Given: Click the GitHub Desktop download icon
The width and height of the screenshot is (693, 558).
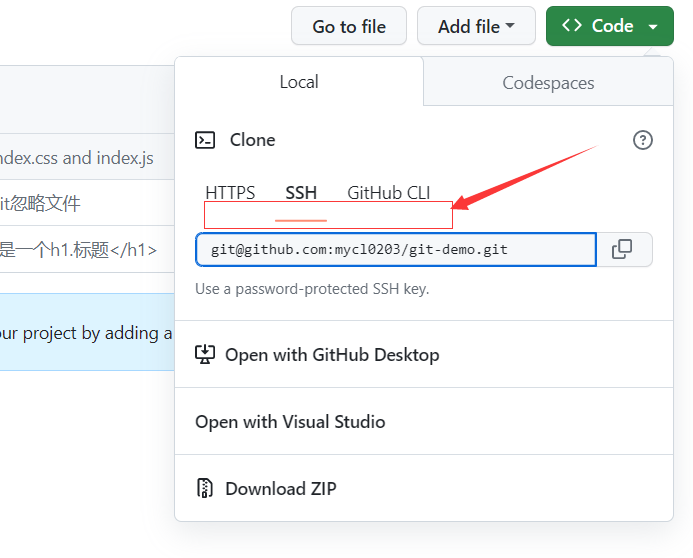Looking at the screenshot, I should [205, 354].
